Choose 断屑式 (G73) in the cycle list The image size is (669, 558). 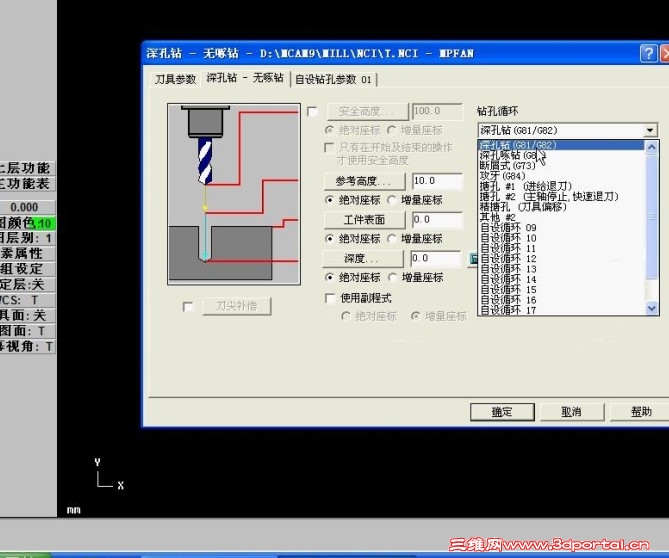click(x=561, y=166)
